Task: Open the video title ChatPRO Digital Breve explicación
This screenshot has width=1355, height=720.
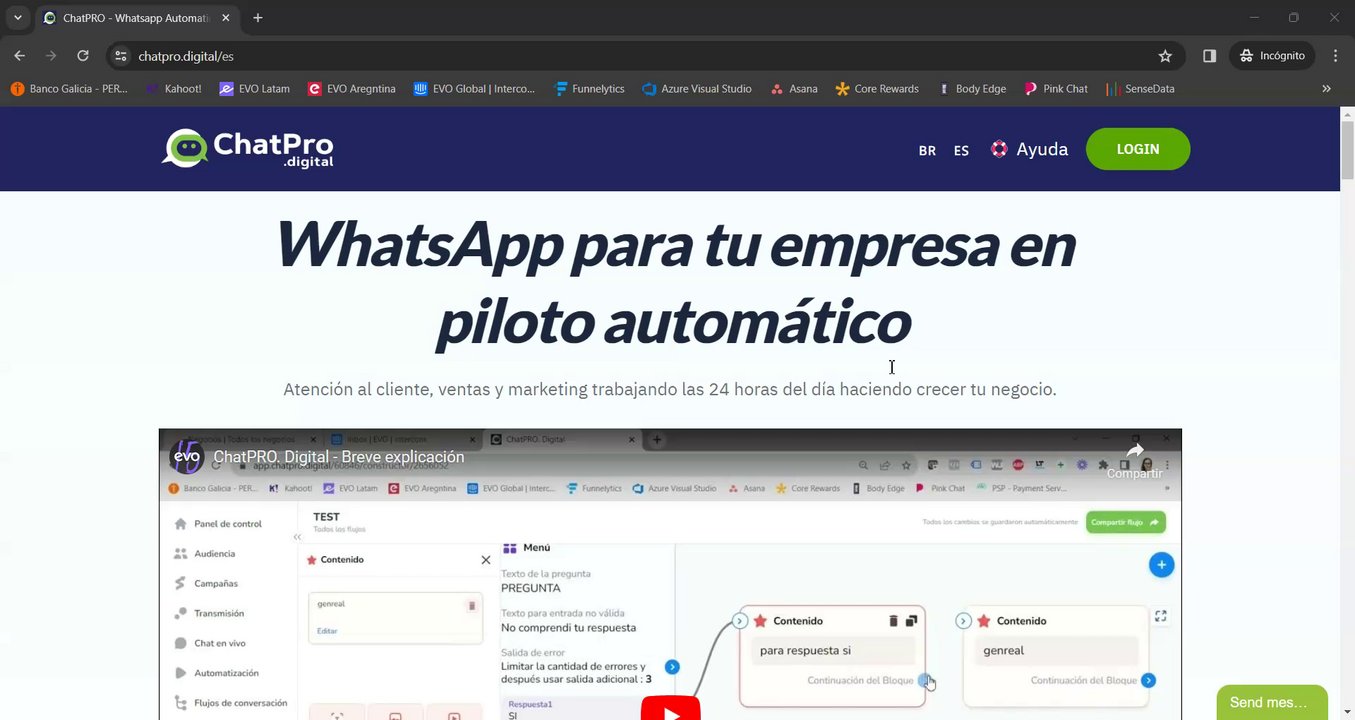Action: (339, 457)
